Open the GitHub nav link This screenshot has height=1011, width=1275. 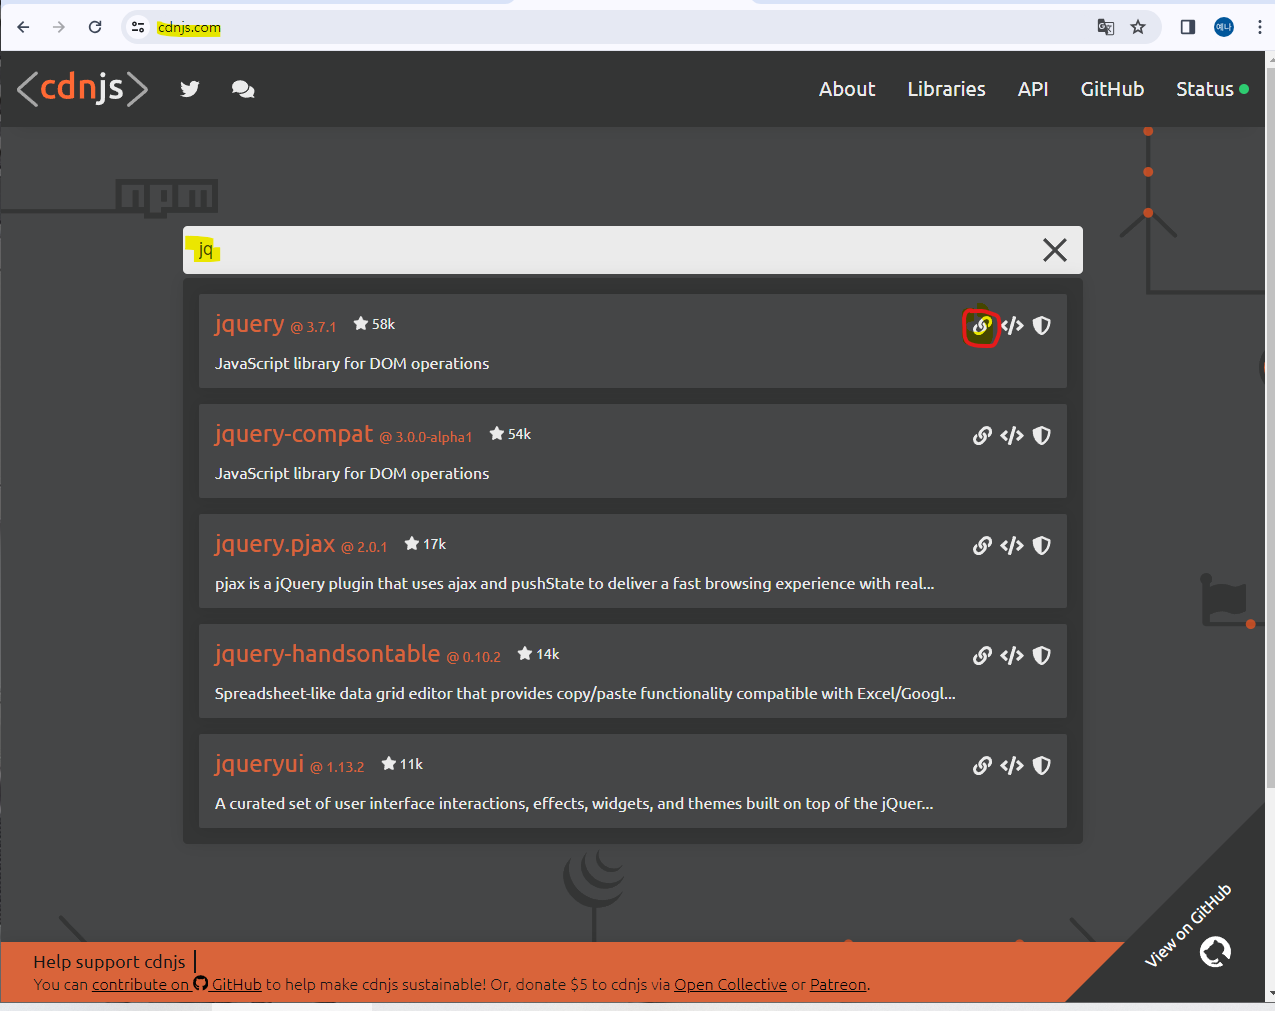[1112, 89]
